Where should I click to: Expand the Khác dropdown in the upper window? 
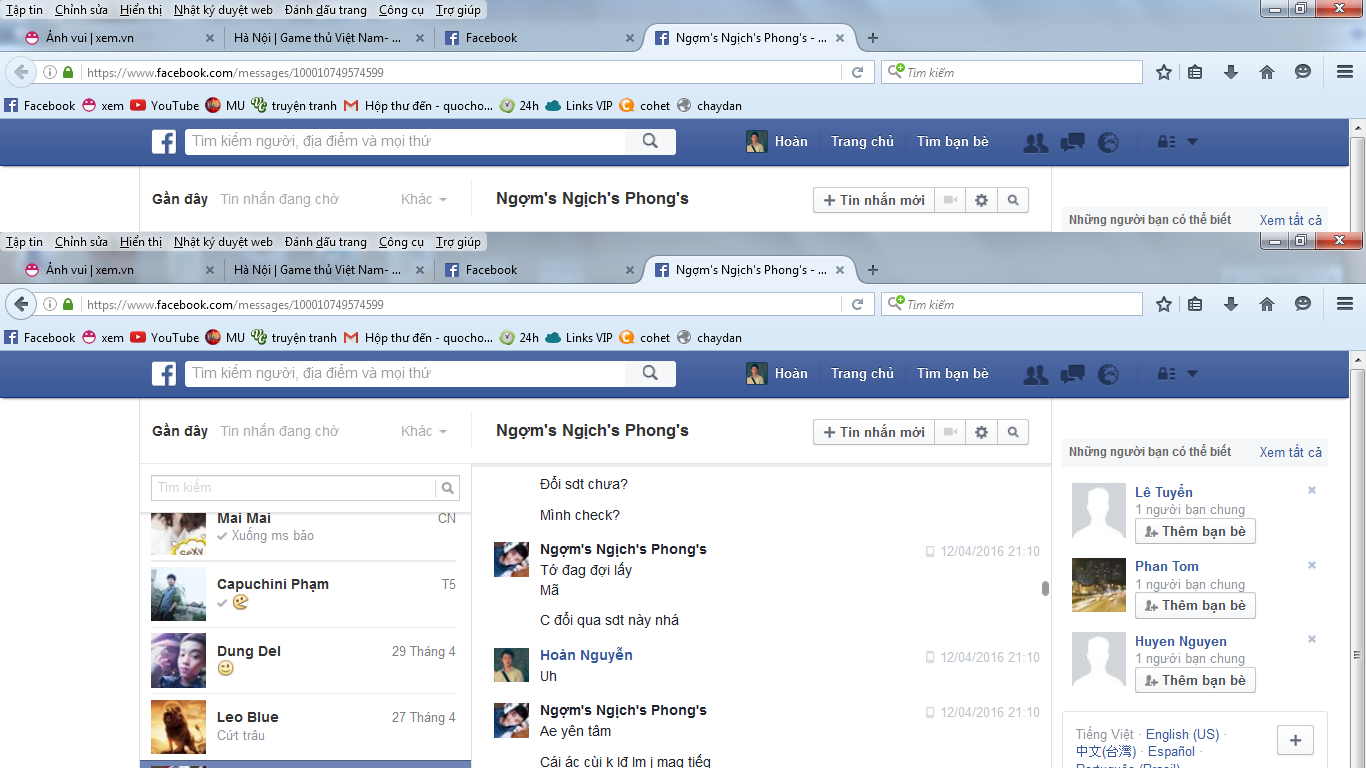tap(424, 199)
